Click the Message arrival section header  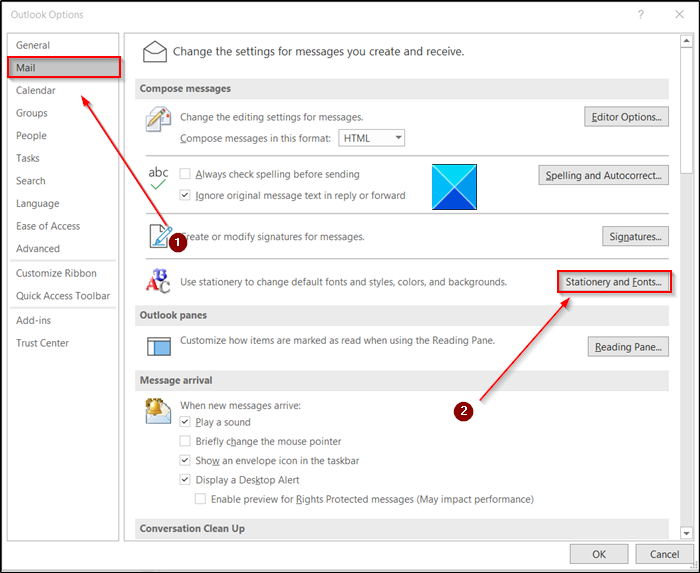402,380
